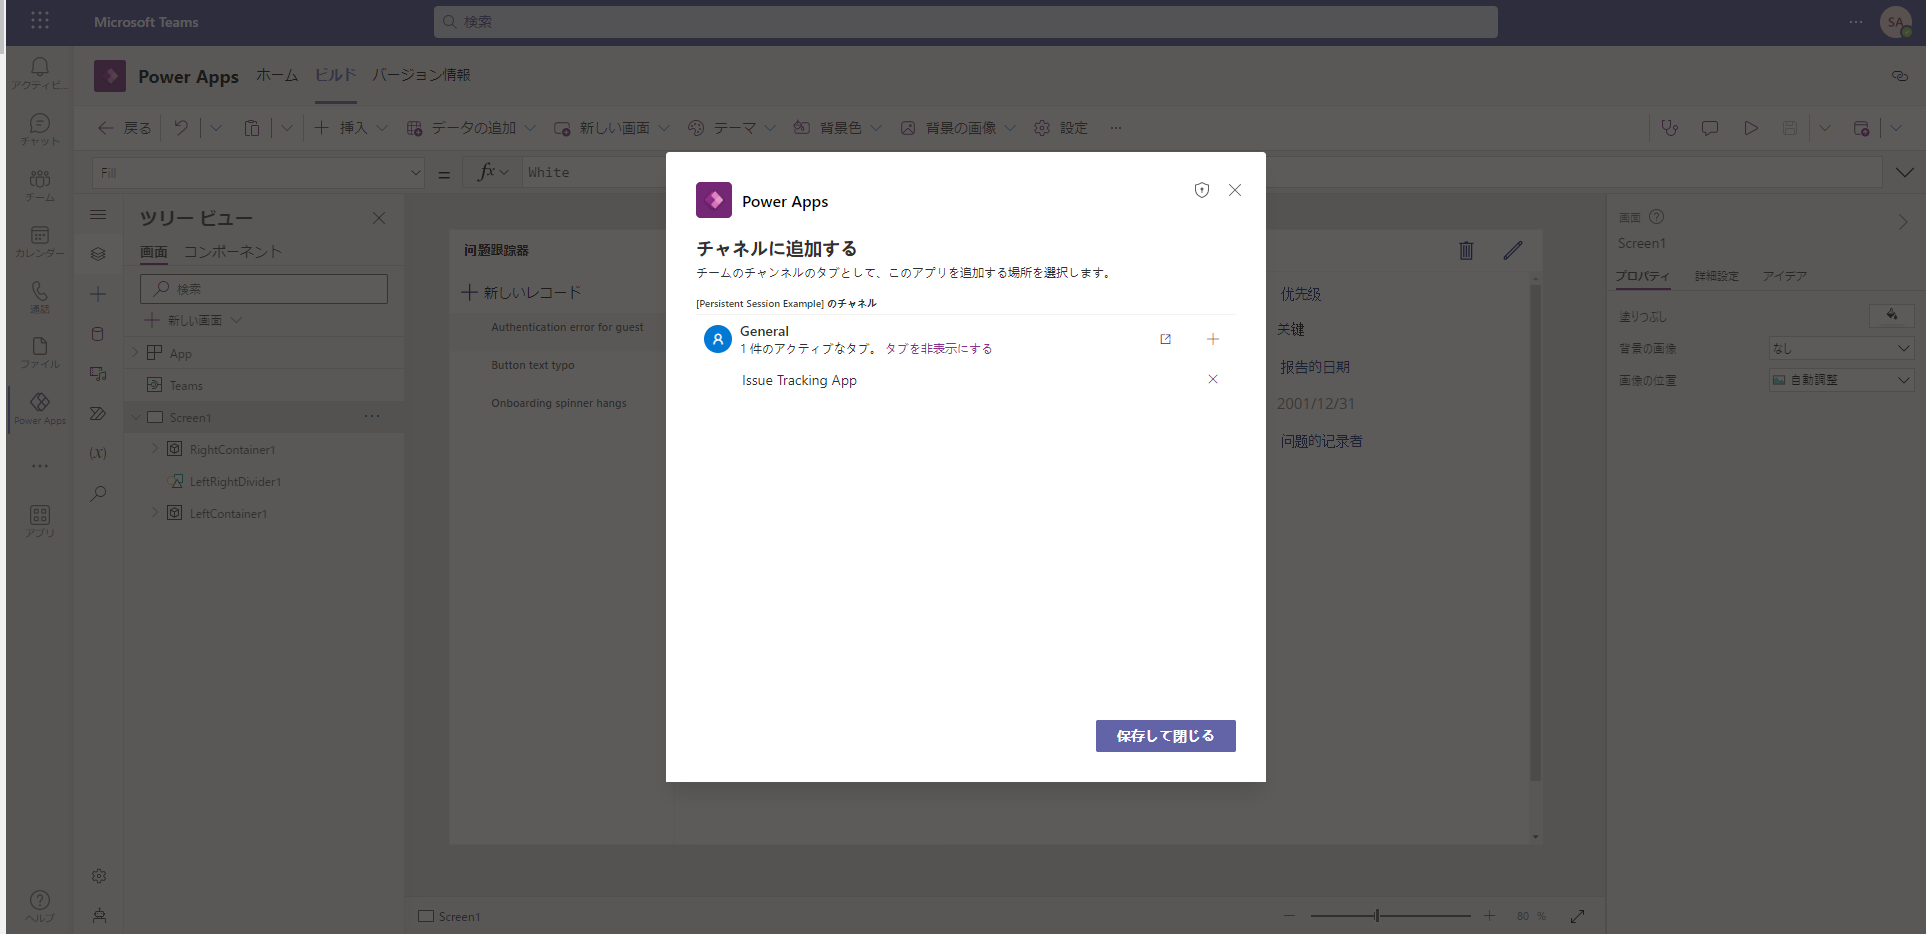The image size is (1926, 934).
Task: Open image position dropdown in properties
Action: (x=1841, y=380)
